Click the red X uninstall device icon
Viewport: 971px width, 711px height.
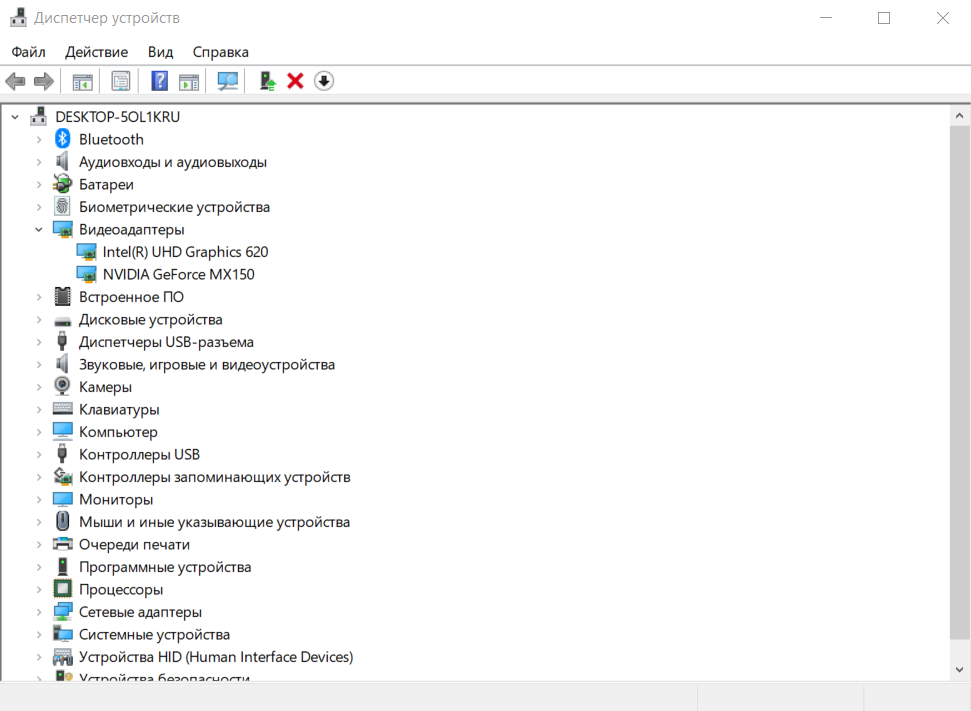tap(295, 81)
